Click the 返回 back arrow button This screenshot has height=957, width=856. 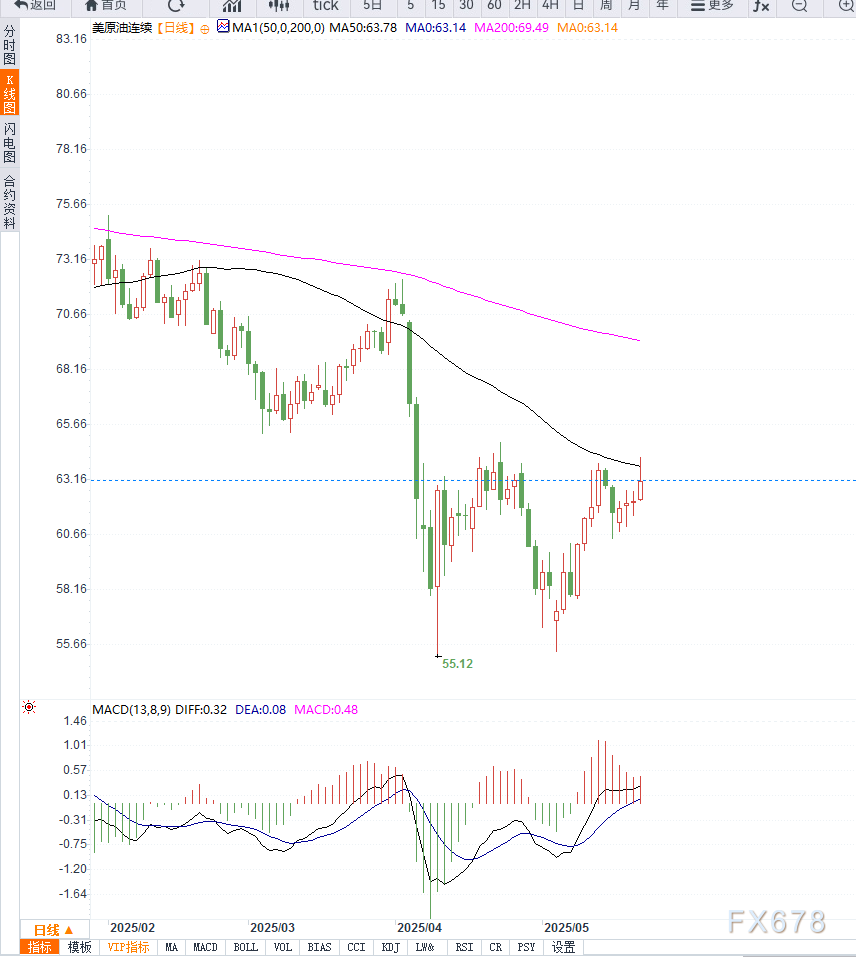tap(34, 6)
